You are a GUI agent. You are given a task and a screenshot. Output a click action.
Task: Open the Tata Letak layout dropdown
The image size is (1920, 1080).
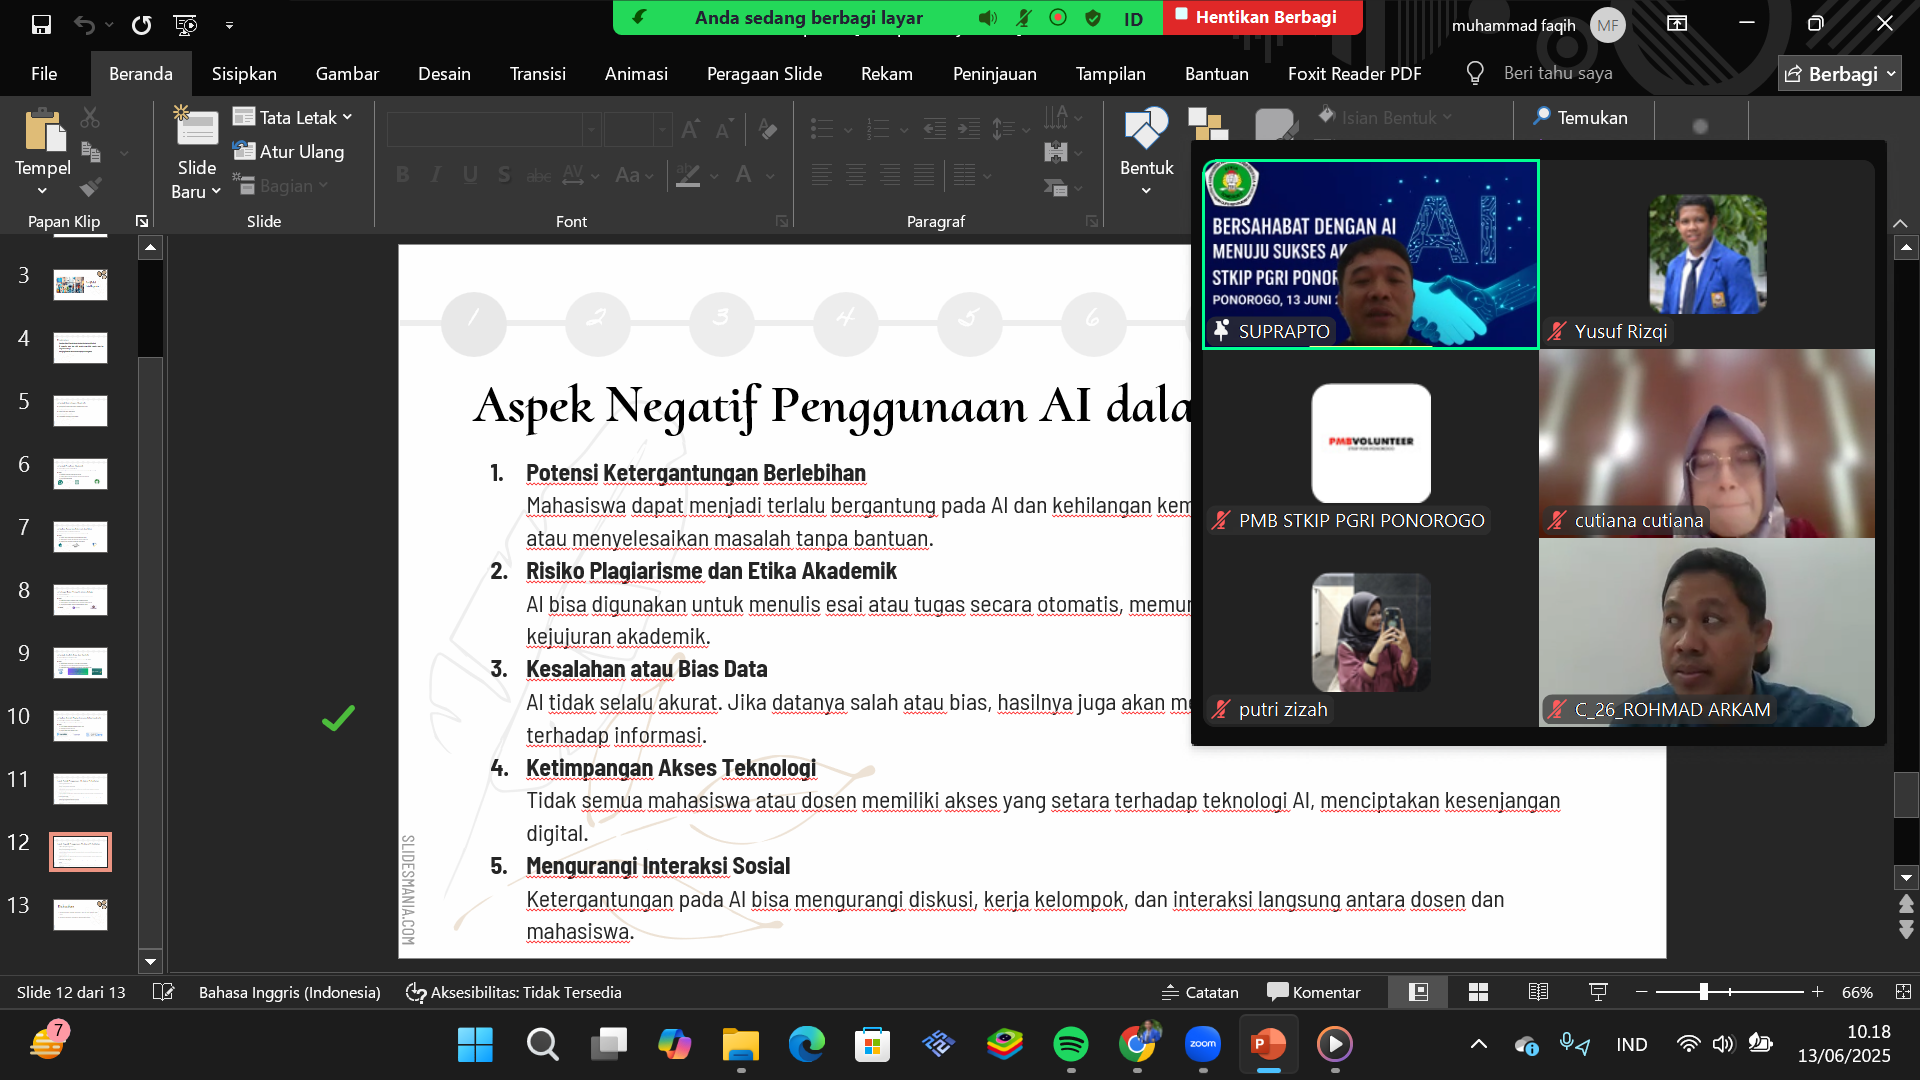[x=293, y=117]
